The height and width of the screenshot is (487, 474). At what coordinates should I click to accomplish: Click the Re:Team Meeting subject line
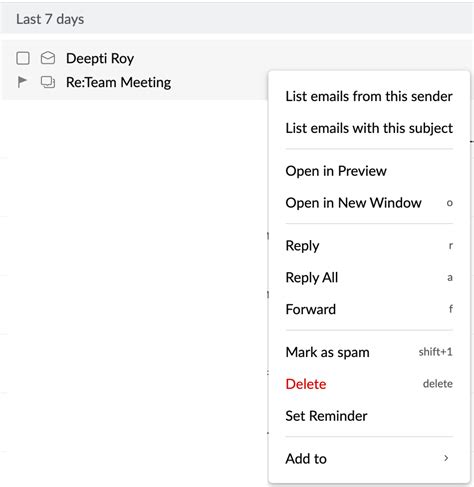pos(119,82)
